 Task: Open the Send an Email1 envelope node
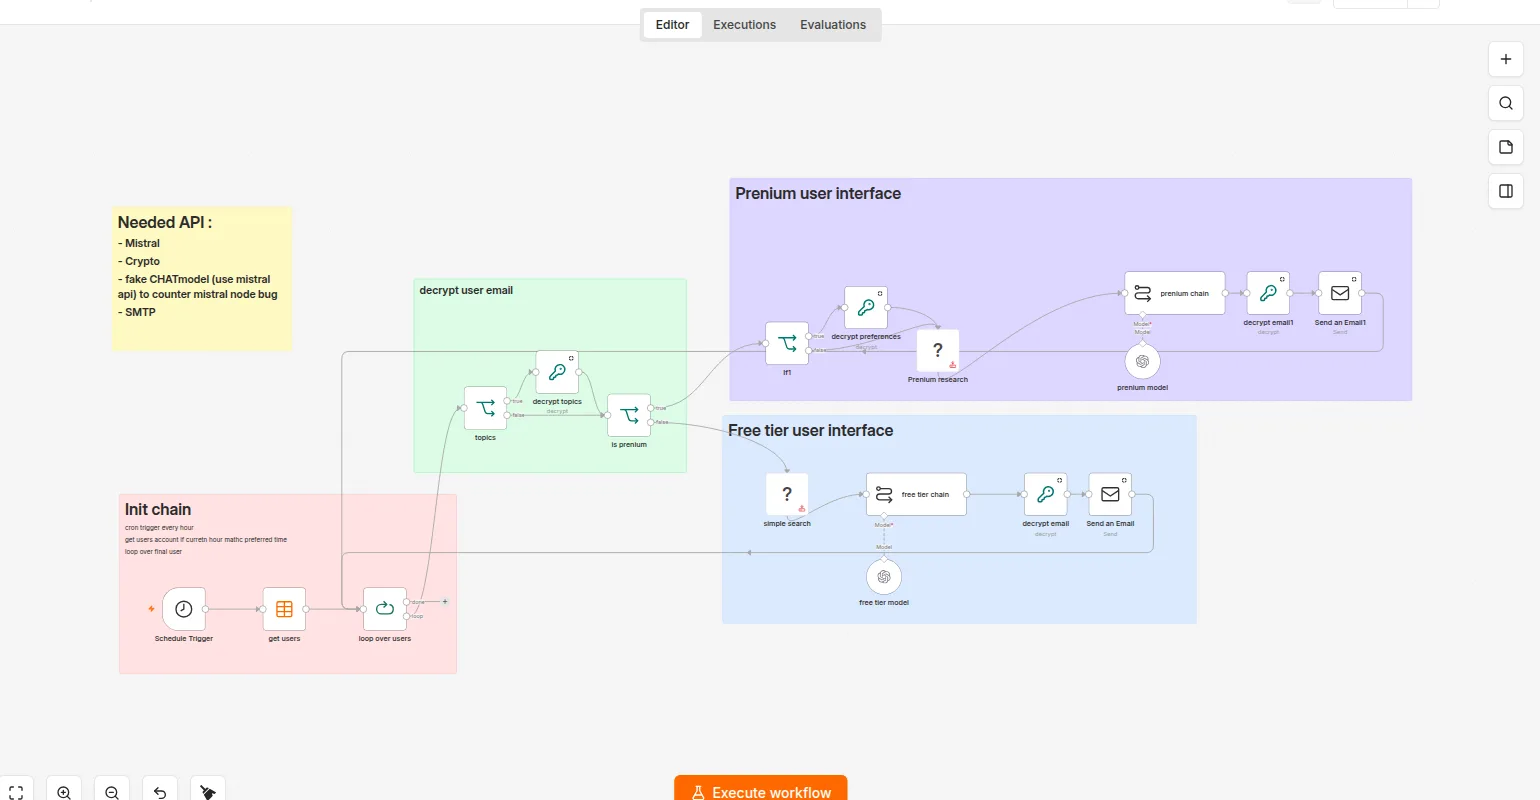(1340, 293)
